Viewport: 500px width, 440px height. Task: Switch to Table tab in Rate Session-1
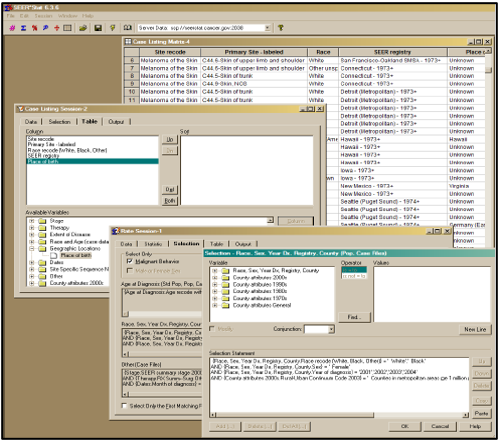point(216,244)
